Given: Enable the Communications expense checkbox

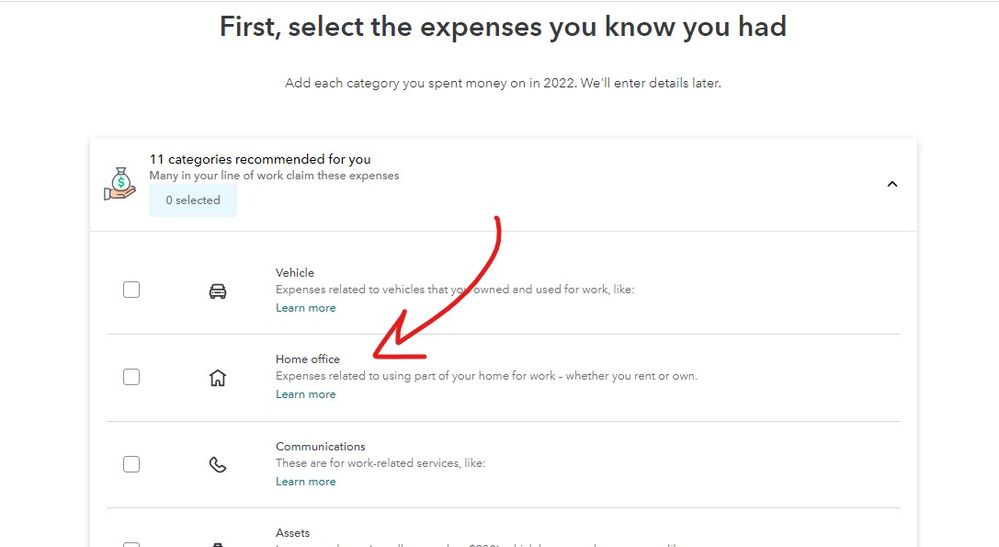Looking at the screenshot, I should (131, 464).
